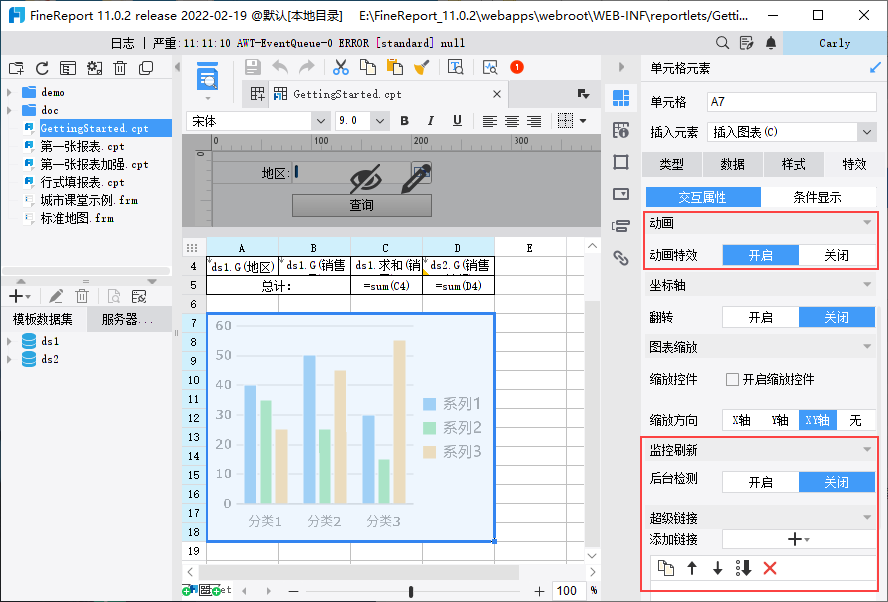The image size is (888, 602).
Task: Open the 添加链接 plus dropdown
Action: point(799,539)
